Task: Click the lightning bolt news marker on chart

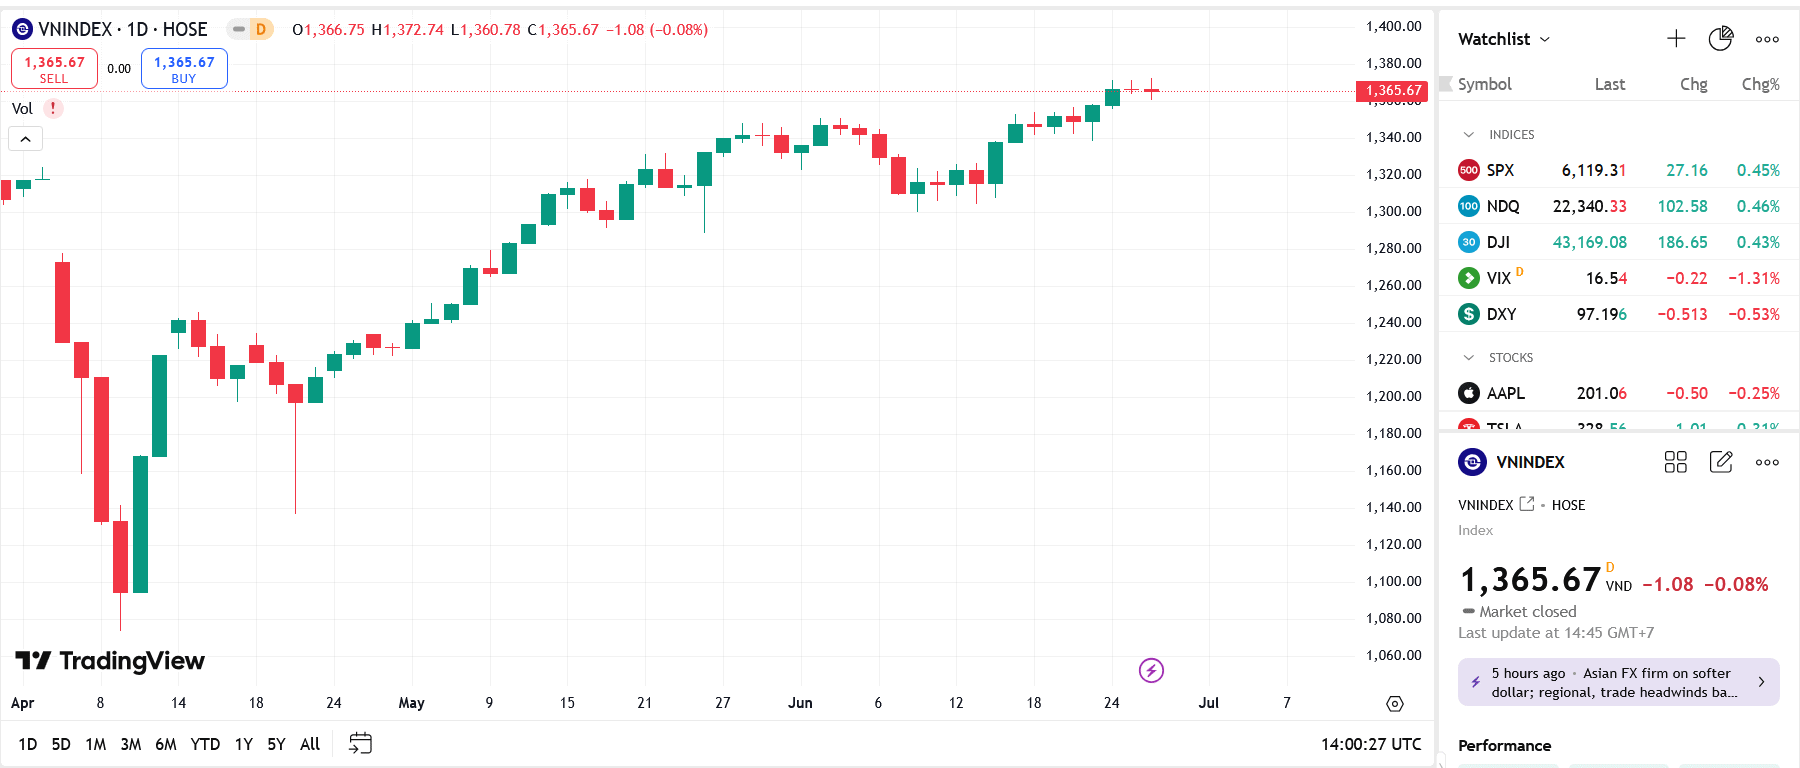Action: [x=1151, y=670]
